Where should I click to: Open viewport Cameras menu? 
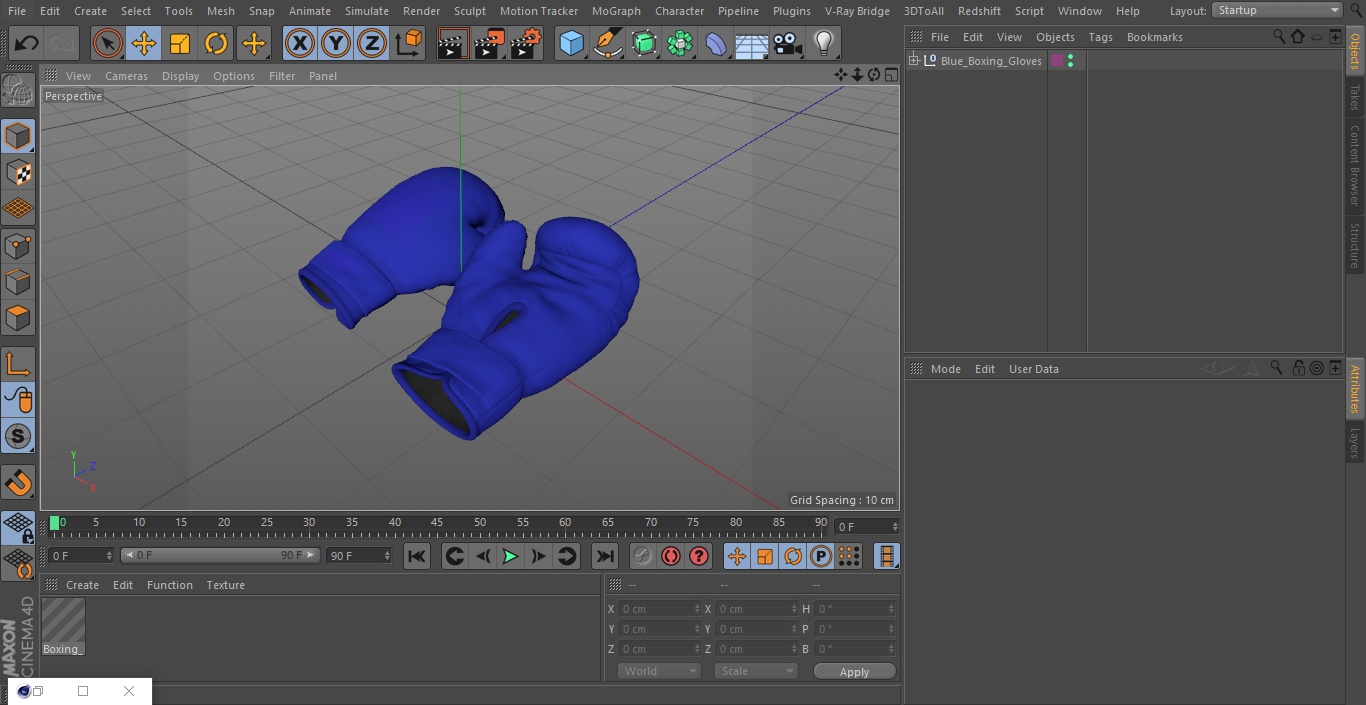126,76
